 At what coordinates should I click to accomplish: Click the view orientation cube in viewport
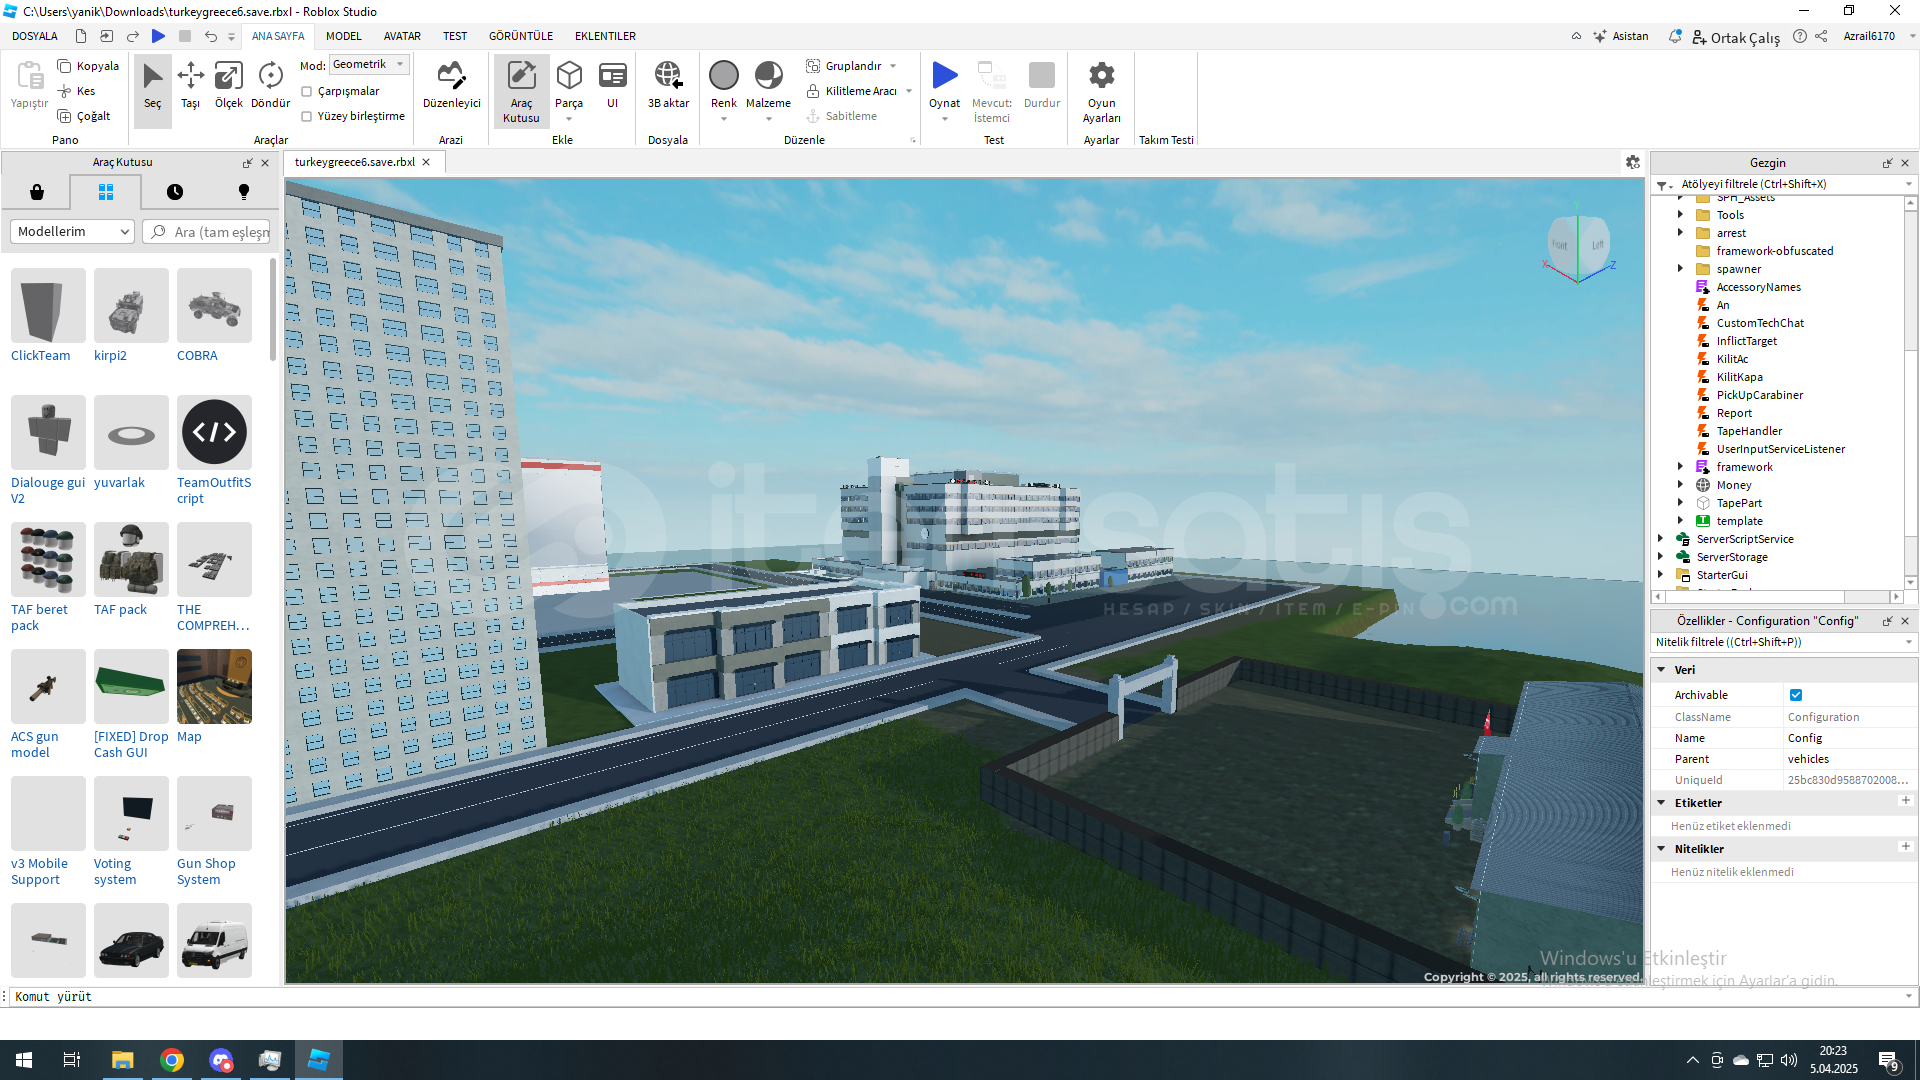(x=1578, y=245)
